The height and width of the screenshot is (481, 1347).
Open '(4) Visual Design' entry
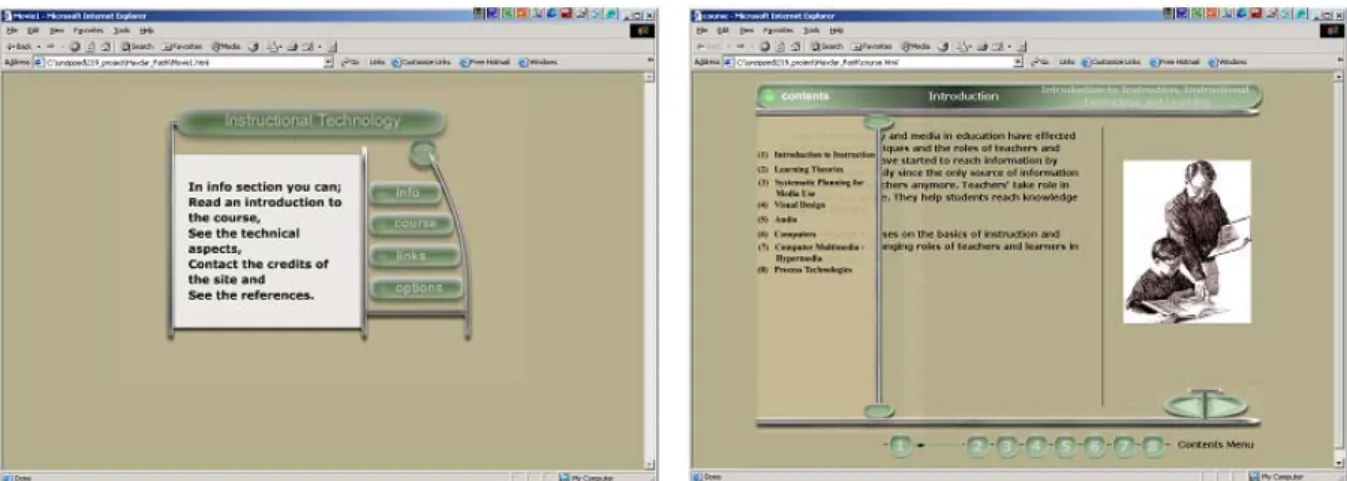791,204
